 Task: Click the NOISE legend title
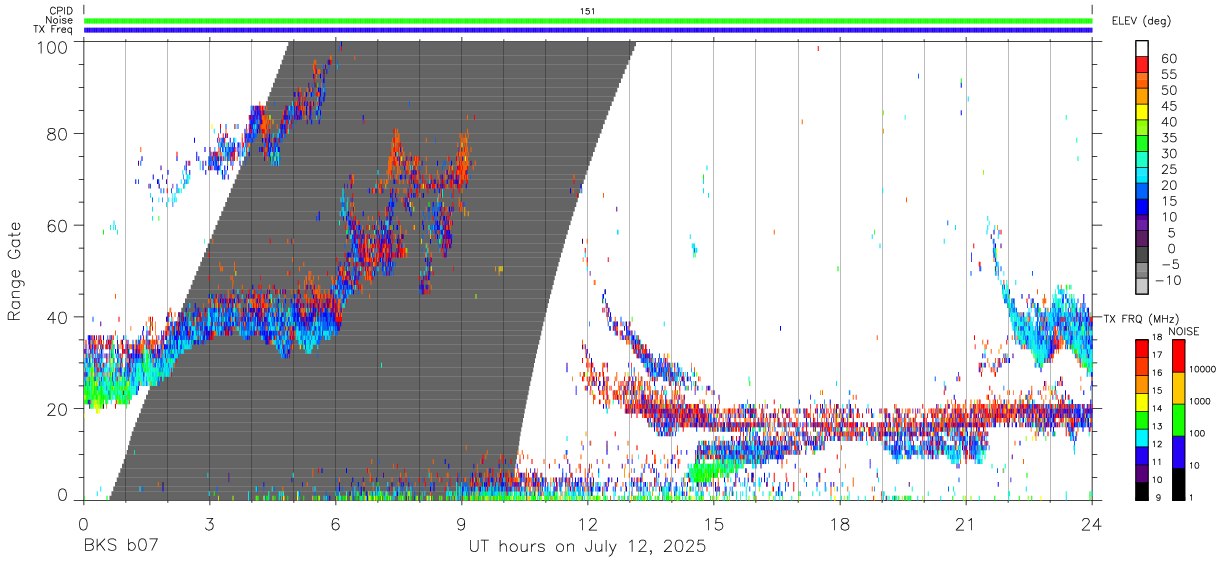(1184, 331)
